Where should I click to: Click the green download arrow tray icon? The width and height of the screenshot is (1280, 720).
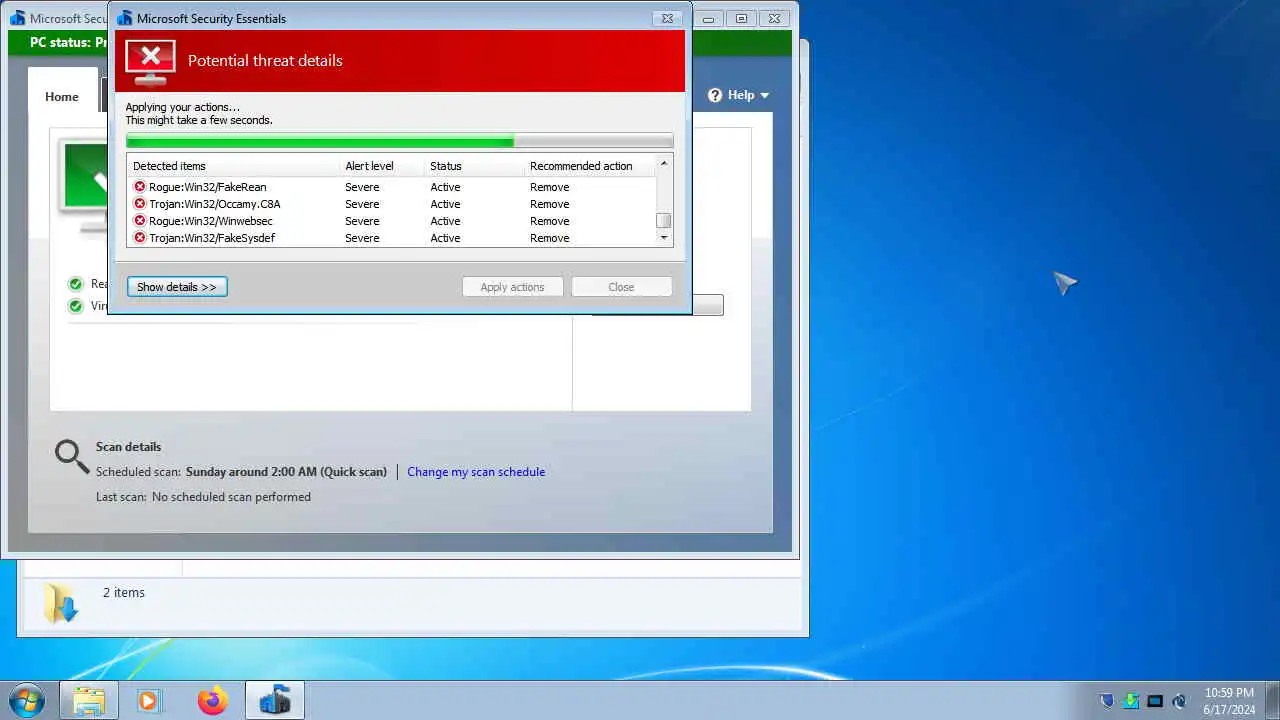click(x=1130, y=701)
